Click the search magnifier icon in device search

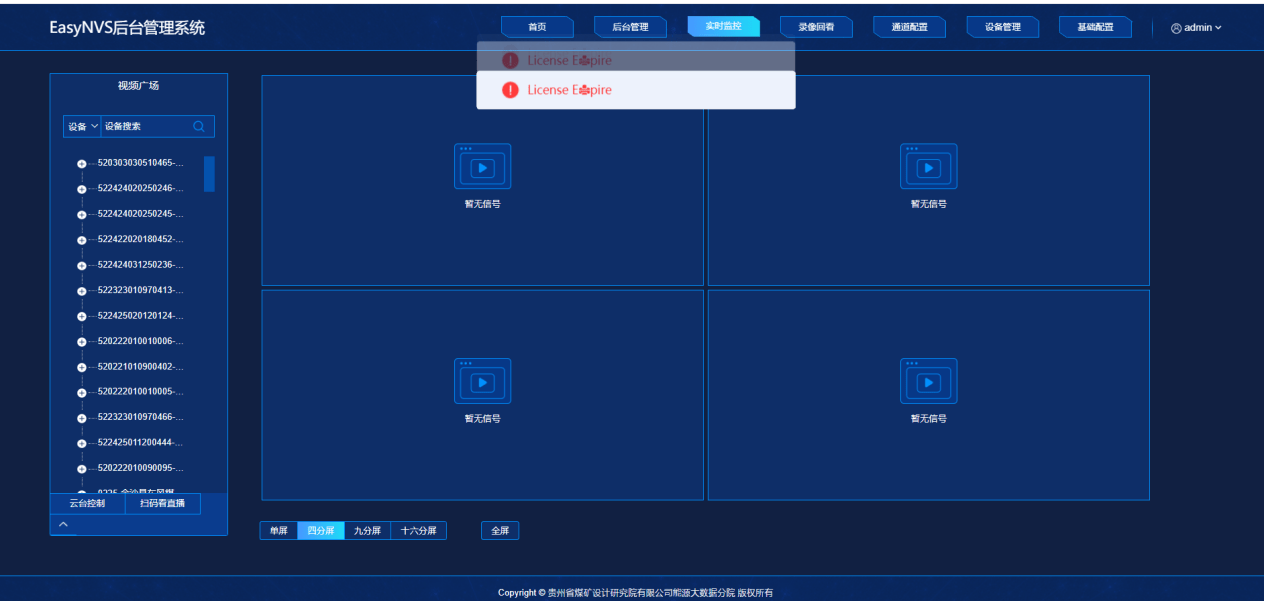[199, 126]
